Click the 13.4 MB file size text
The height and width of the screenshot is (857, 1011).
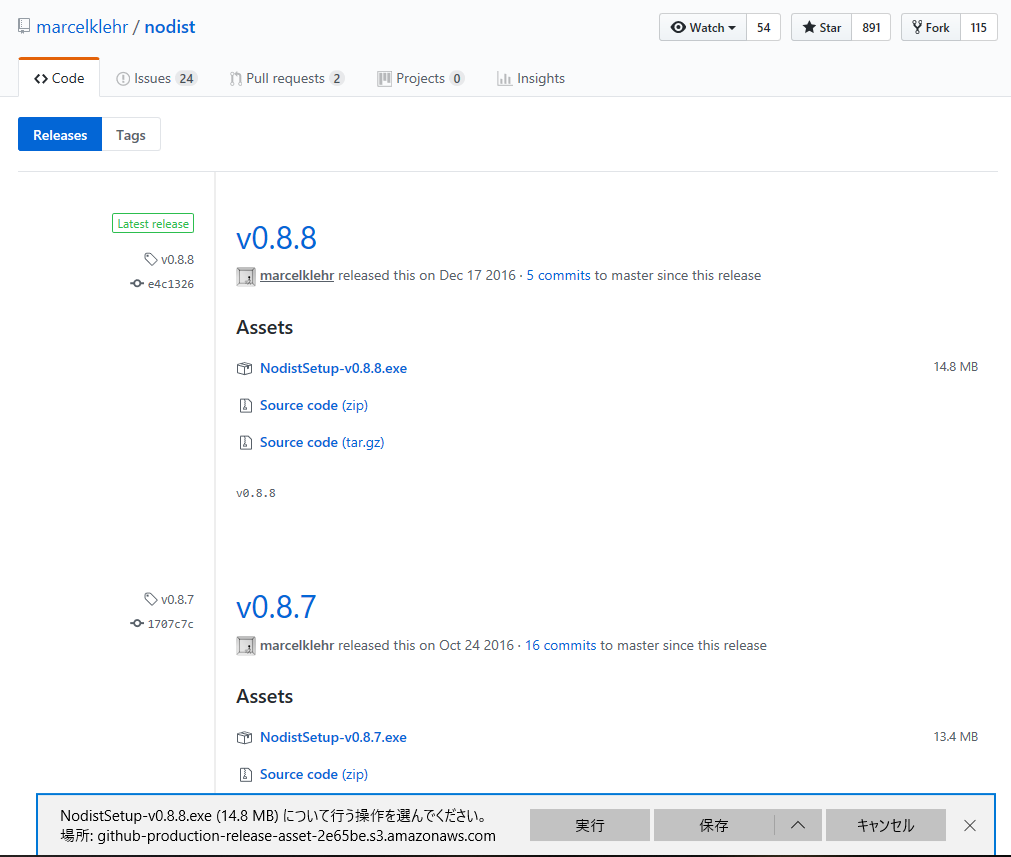point(956,736)
